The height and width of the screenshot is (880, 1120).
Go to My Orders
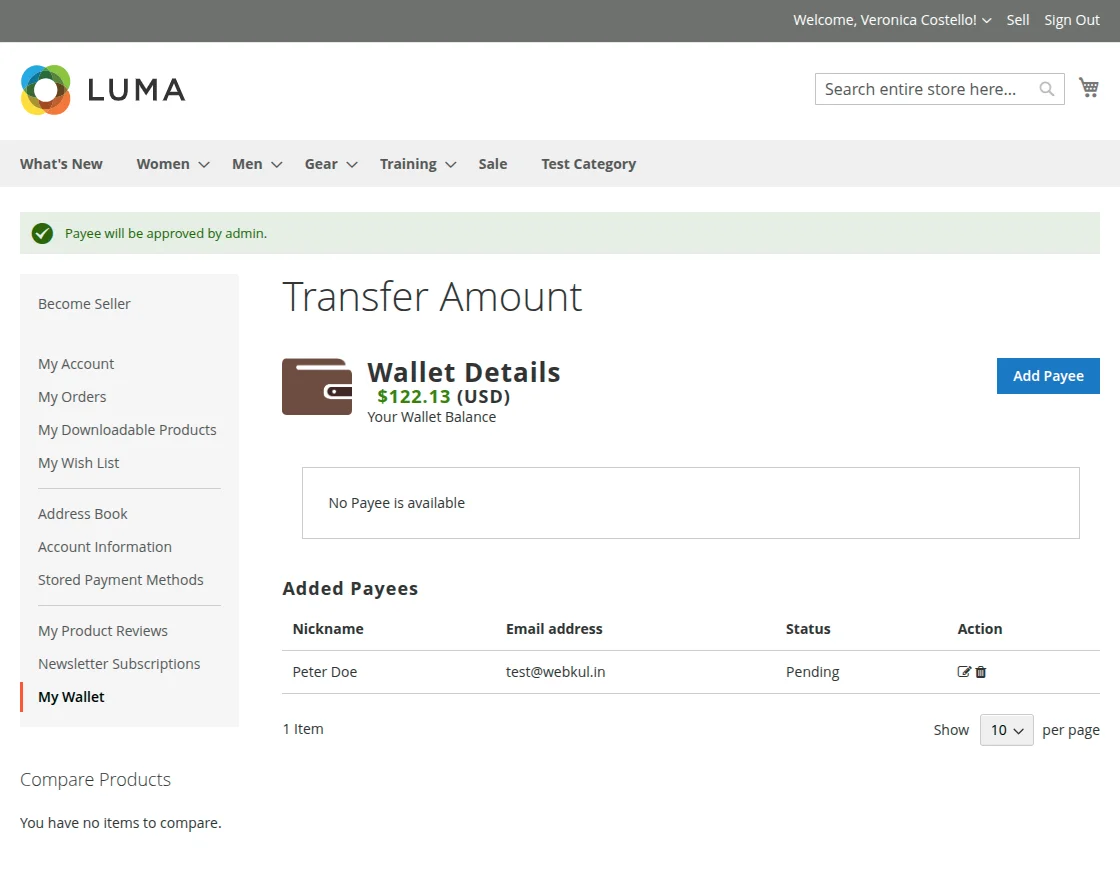click(x=72, y=396)
